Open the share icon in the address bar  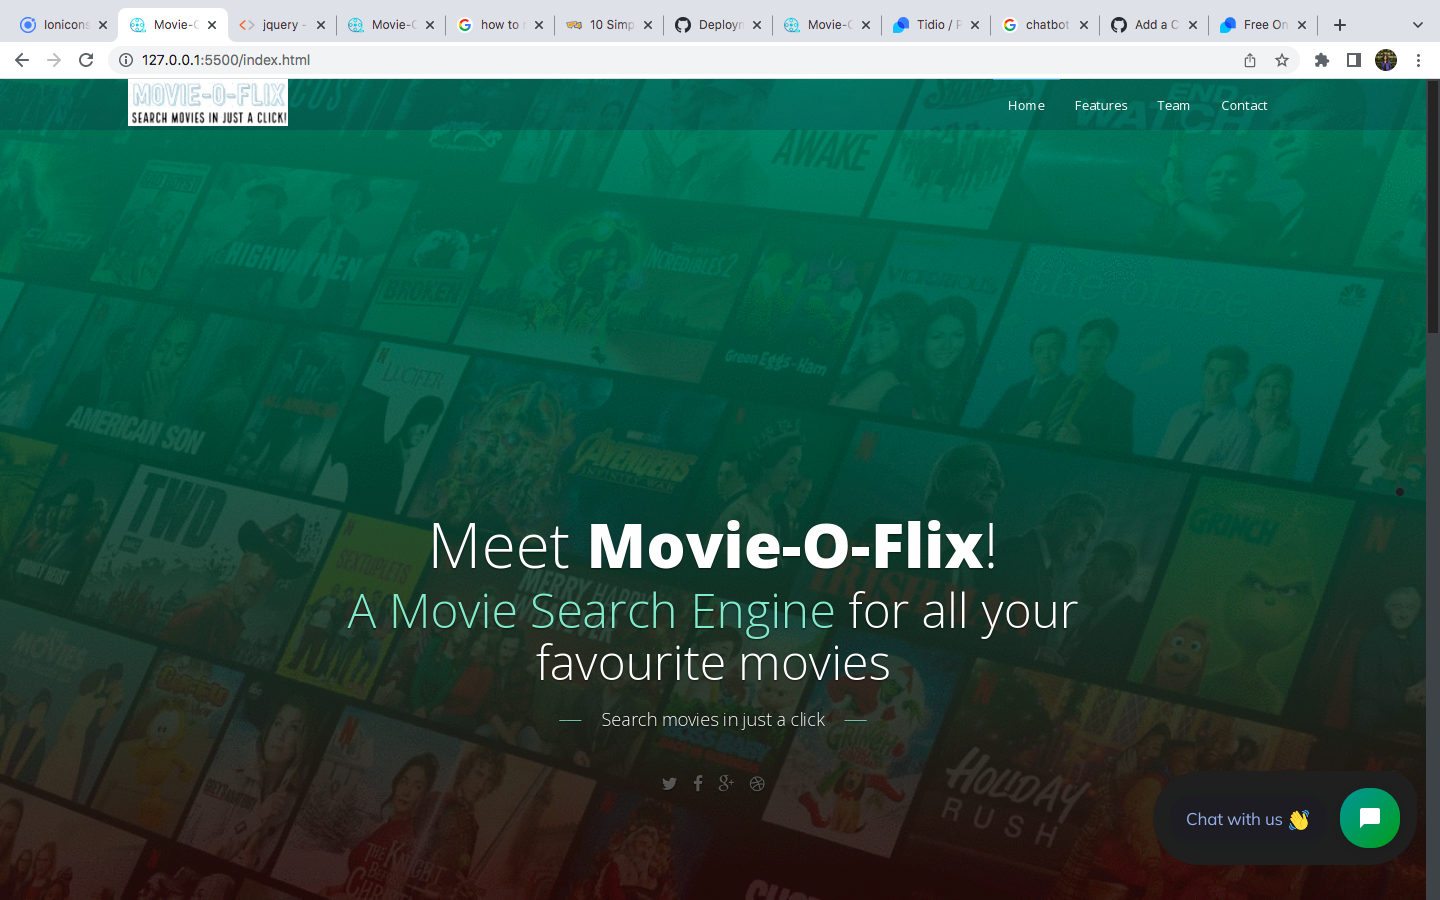[x=1250, y=60]
